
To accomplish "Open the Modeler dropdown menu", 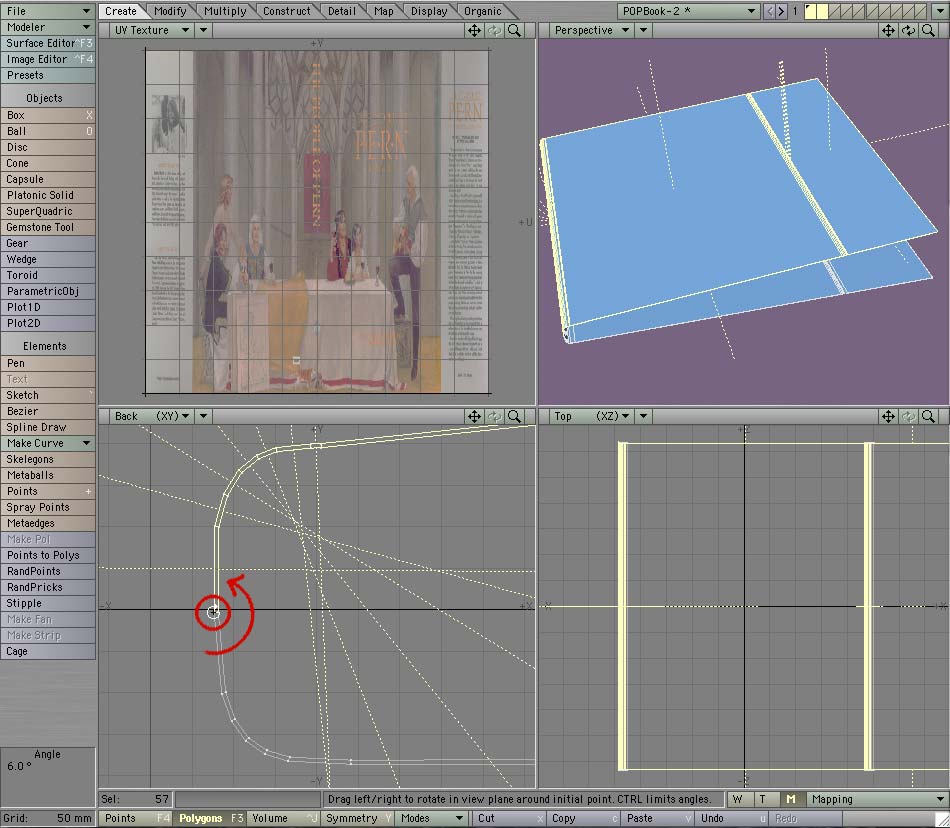I will 48,27.
